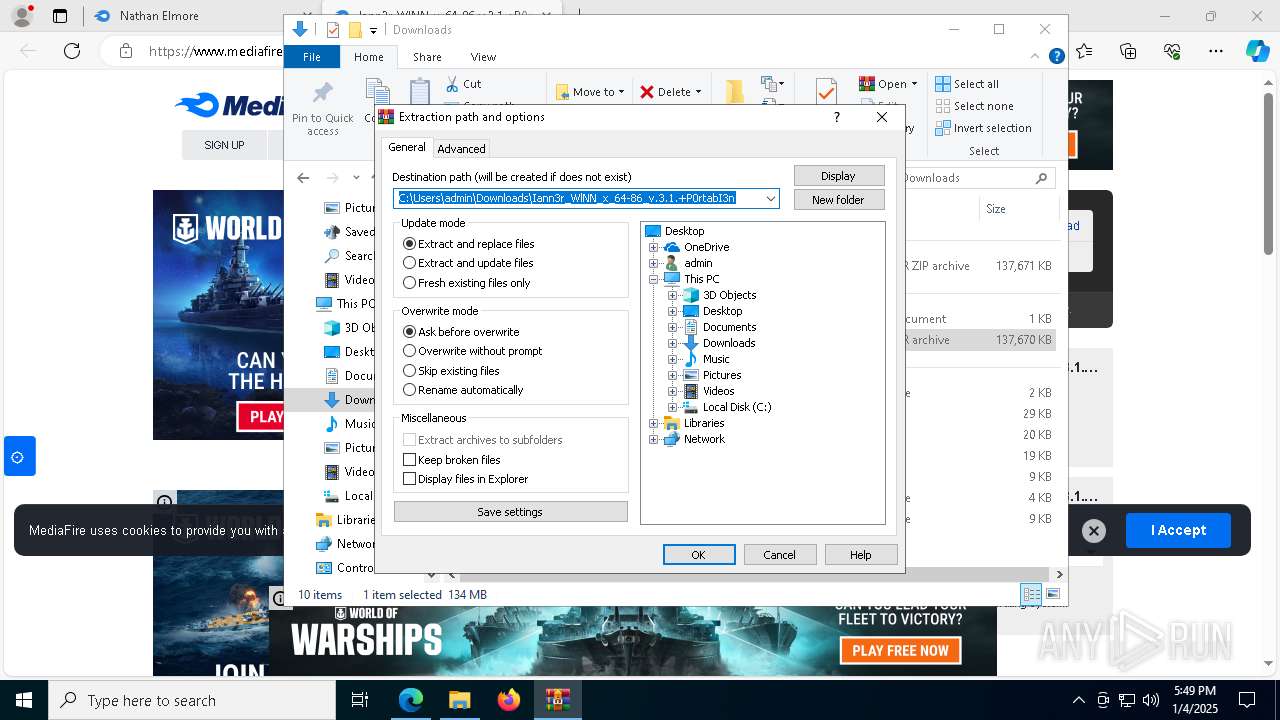The width and height of the screenshot is (1280, 720).
Task: Click Select all in Explorer ribbon
Action: point(967,84)
